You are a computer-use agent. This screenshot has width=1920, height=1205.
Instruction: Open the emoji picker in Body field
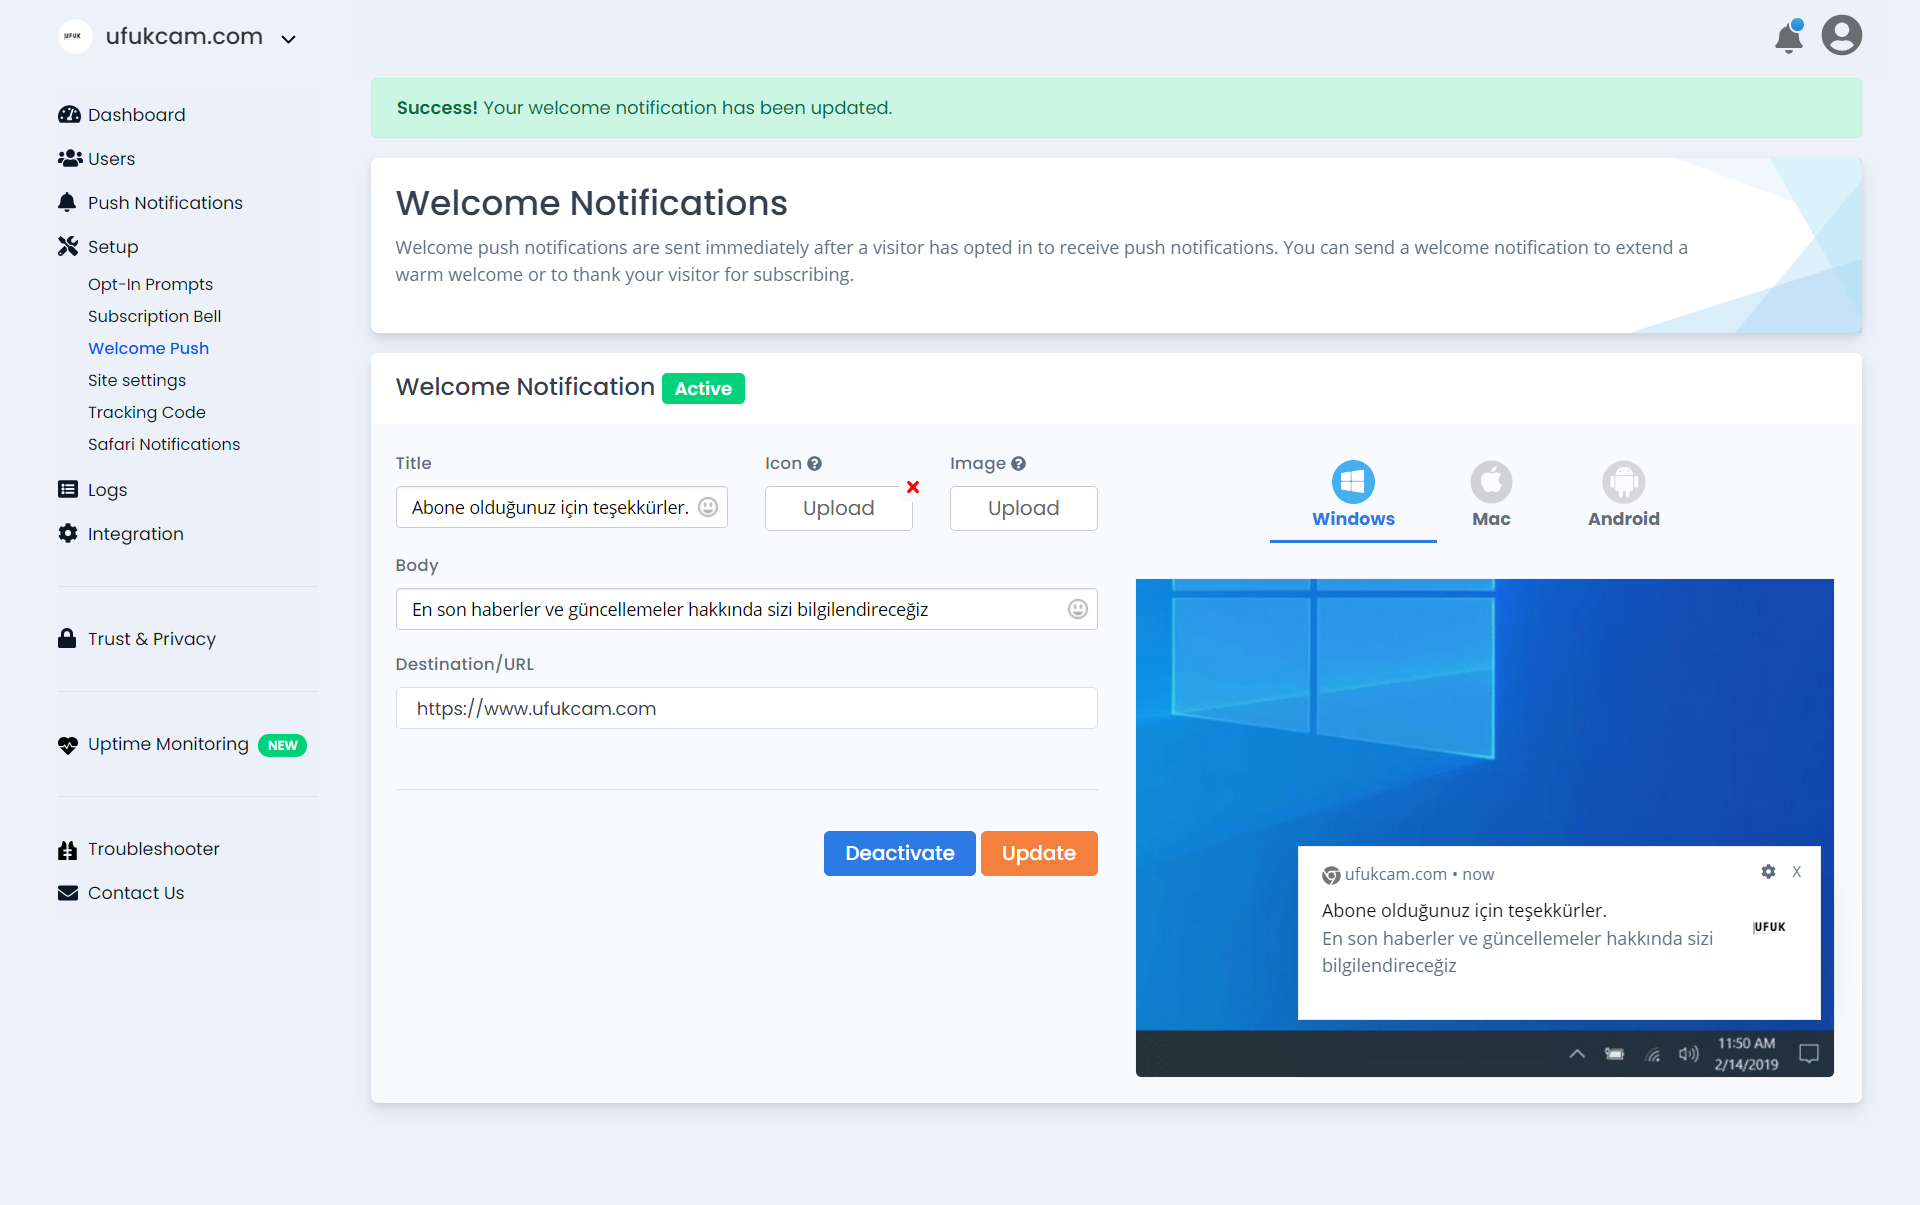tap(1077, 609)
